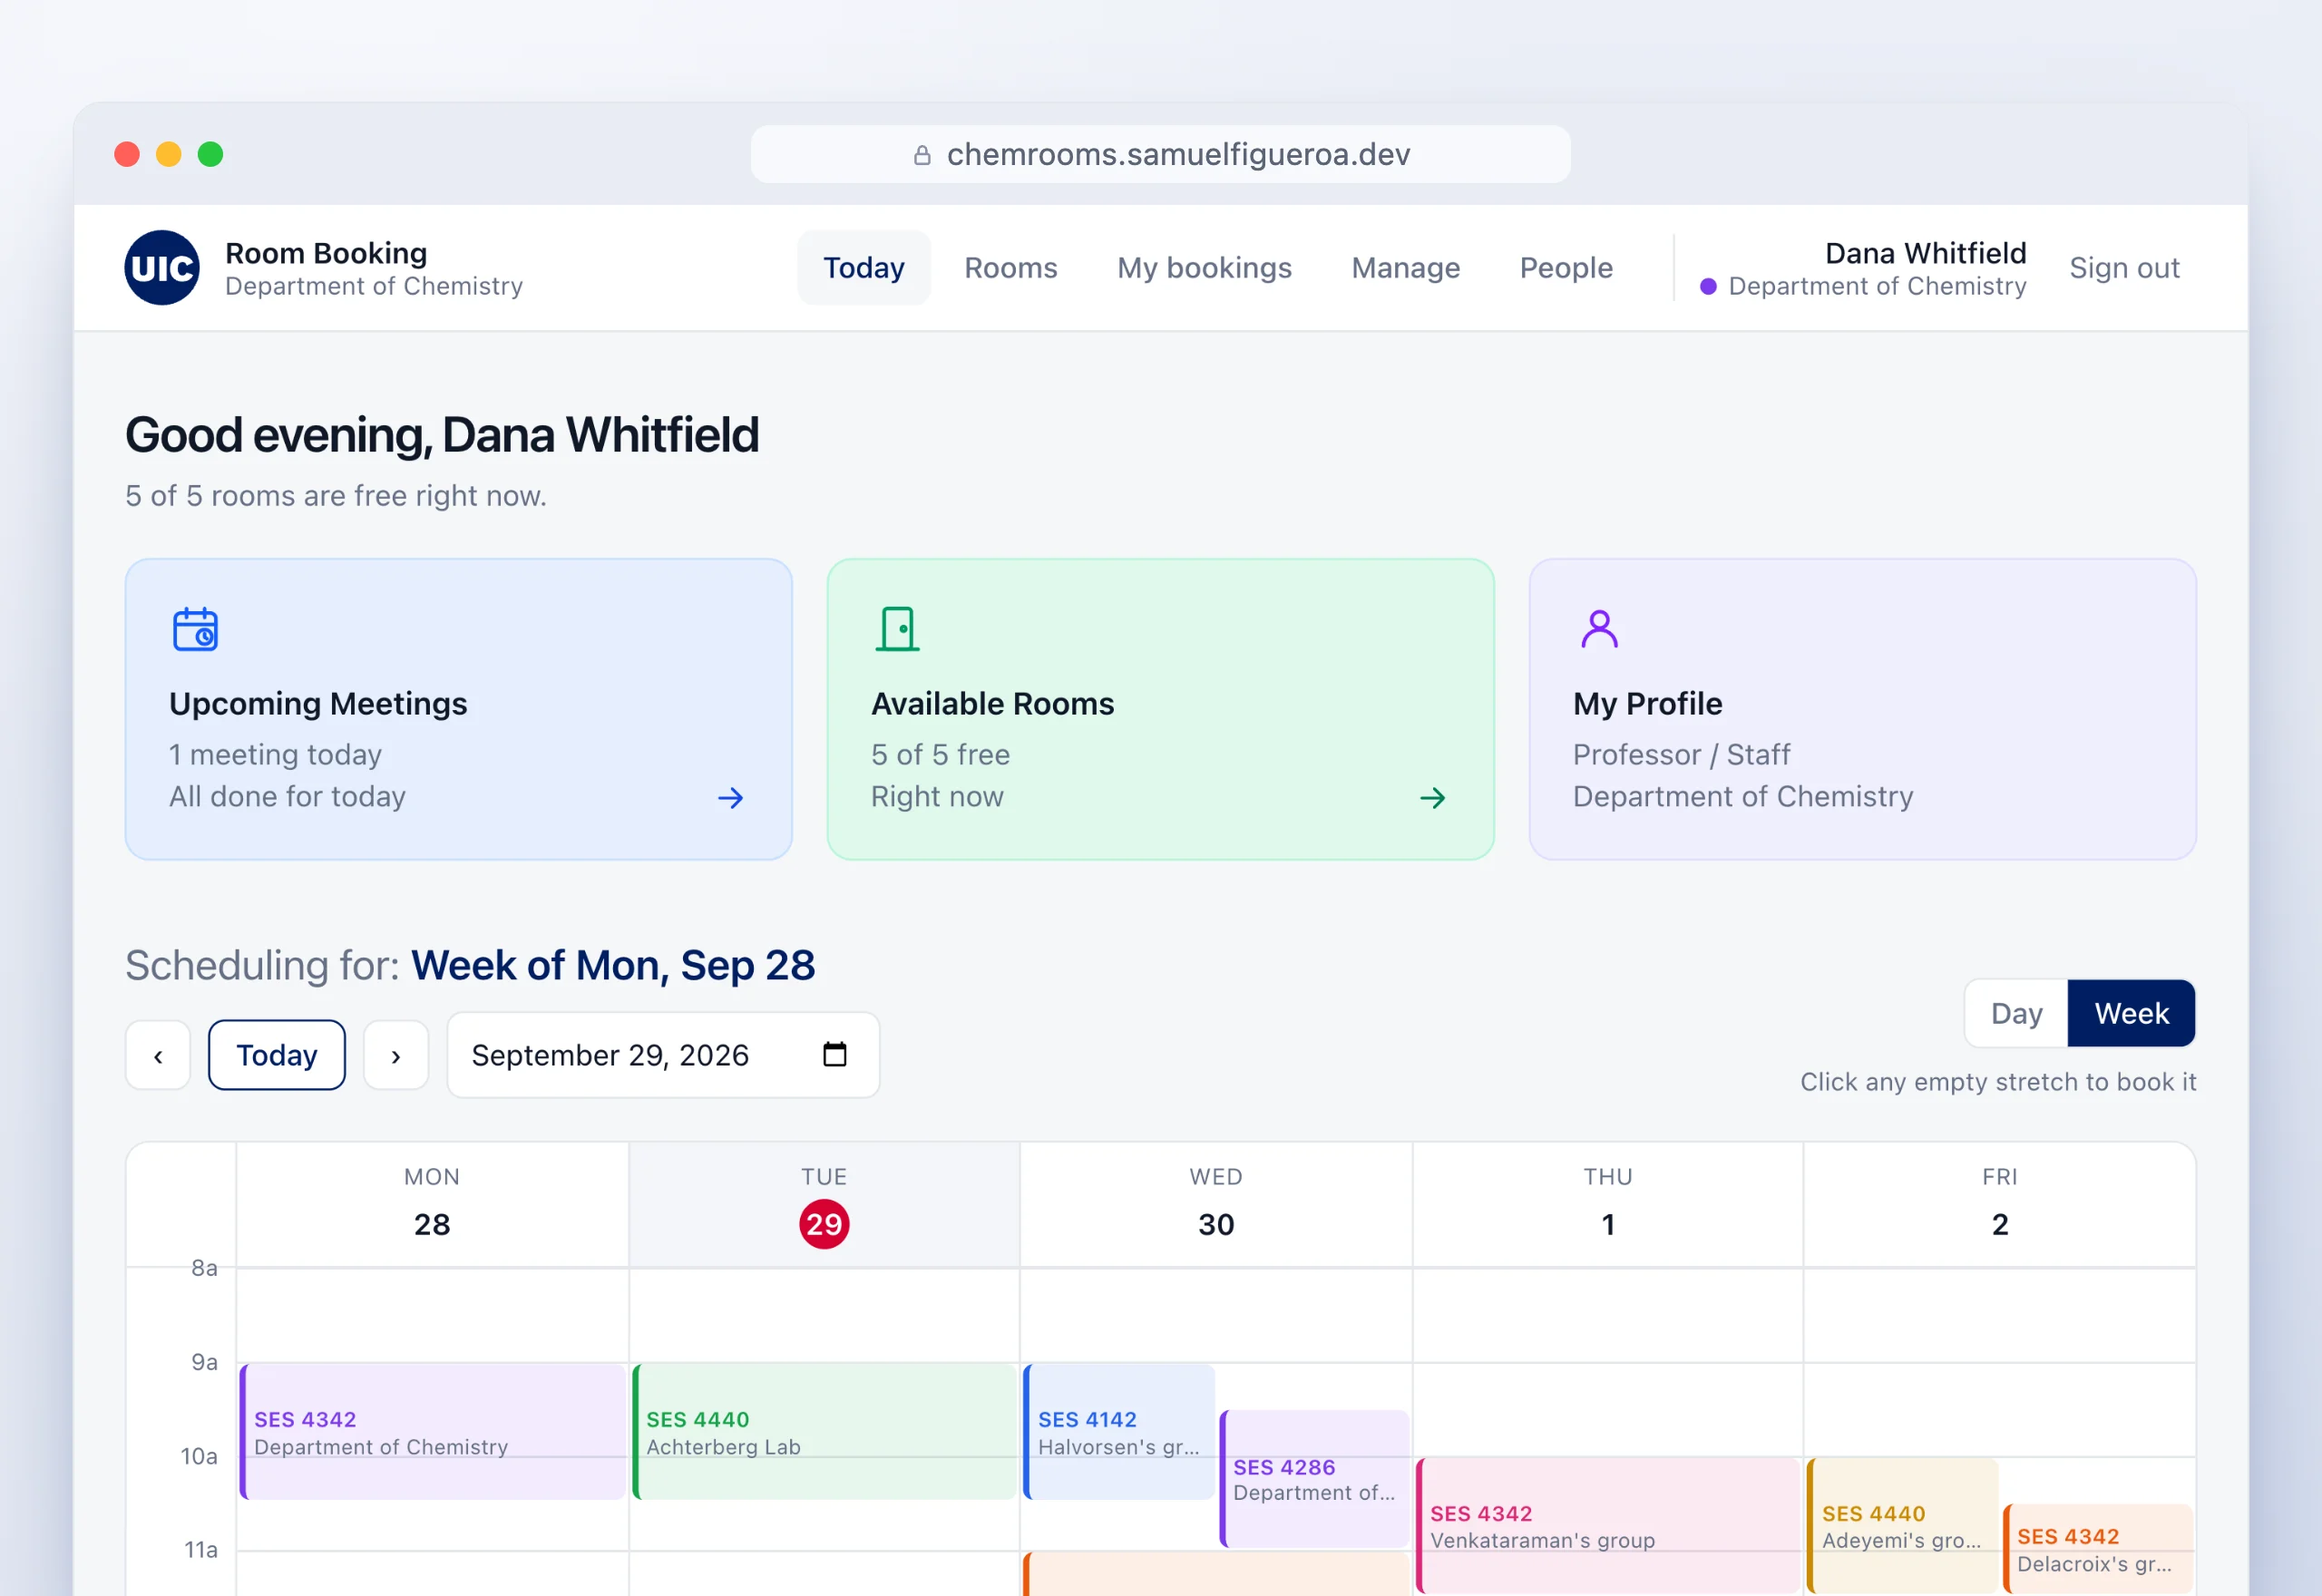This screenshot has width=2322, height=1596.
Task: Open the date picker calendar icon
Action: pos(835,1054)
